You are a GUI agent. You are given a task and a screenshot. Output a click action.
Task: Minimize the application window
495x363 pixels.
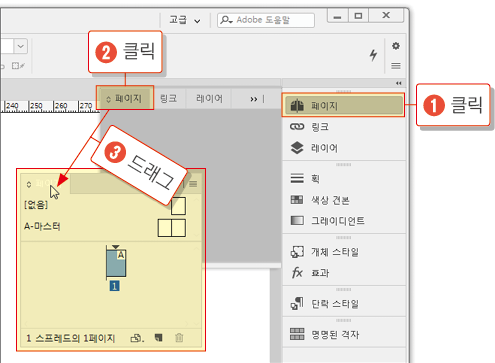coord(337,15)
